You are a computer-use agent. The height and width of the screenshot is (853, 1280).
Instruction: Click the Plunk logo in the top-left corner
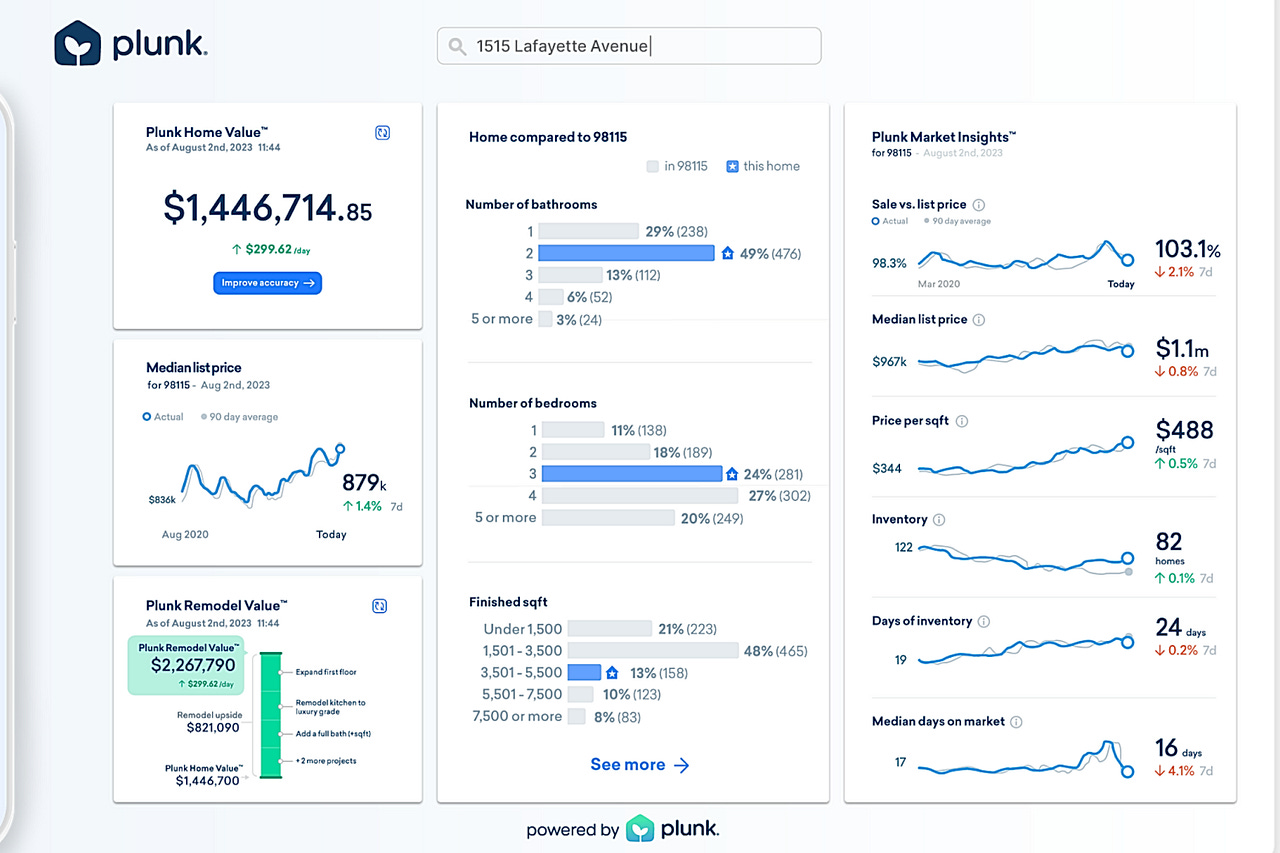click(129, 44)
